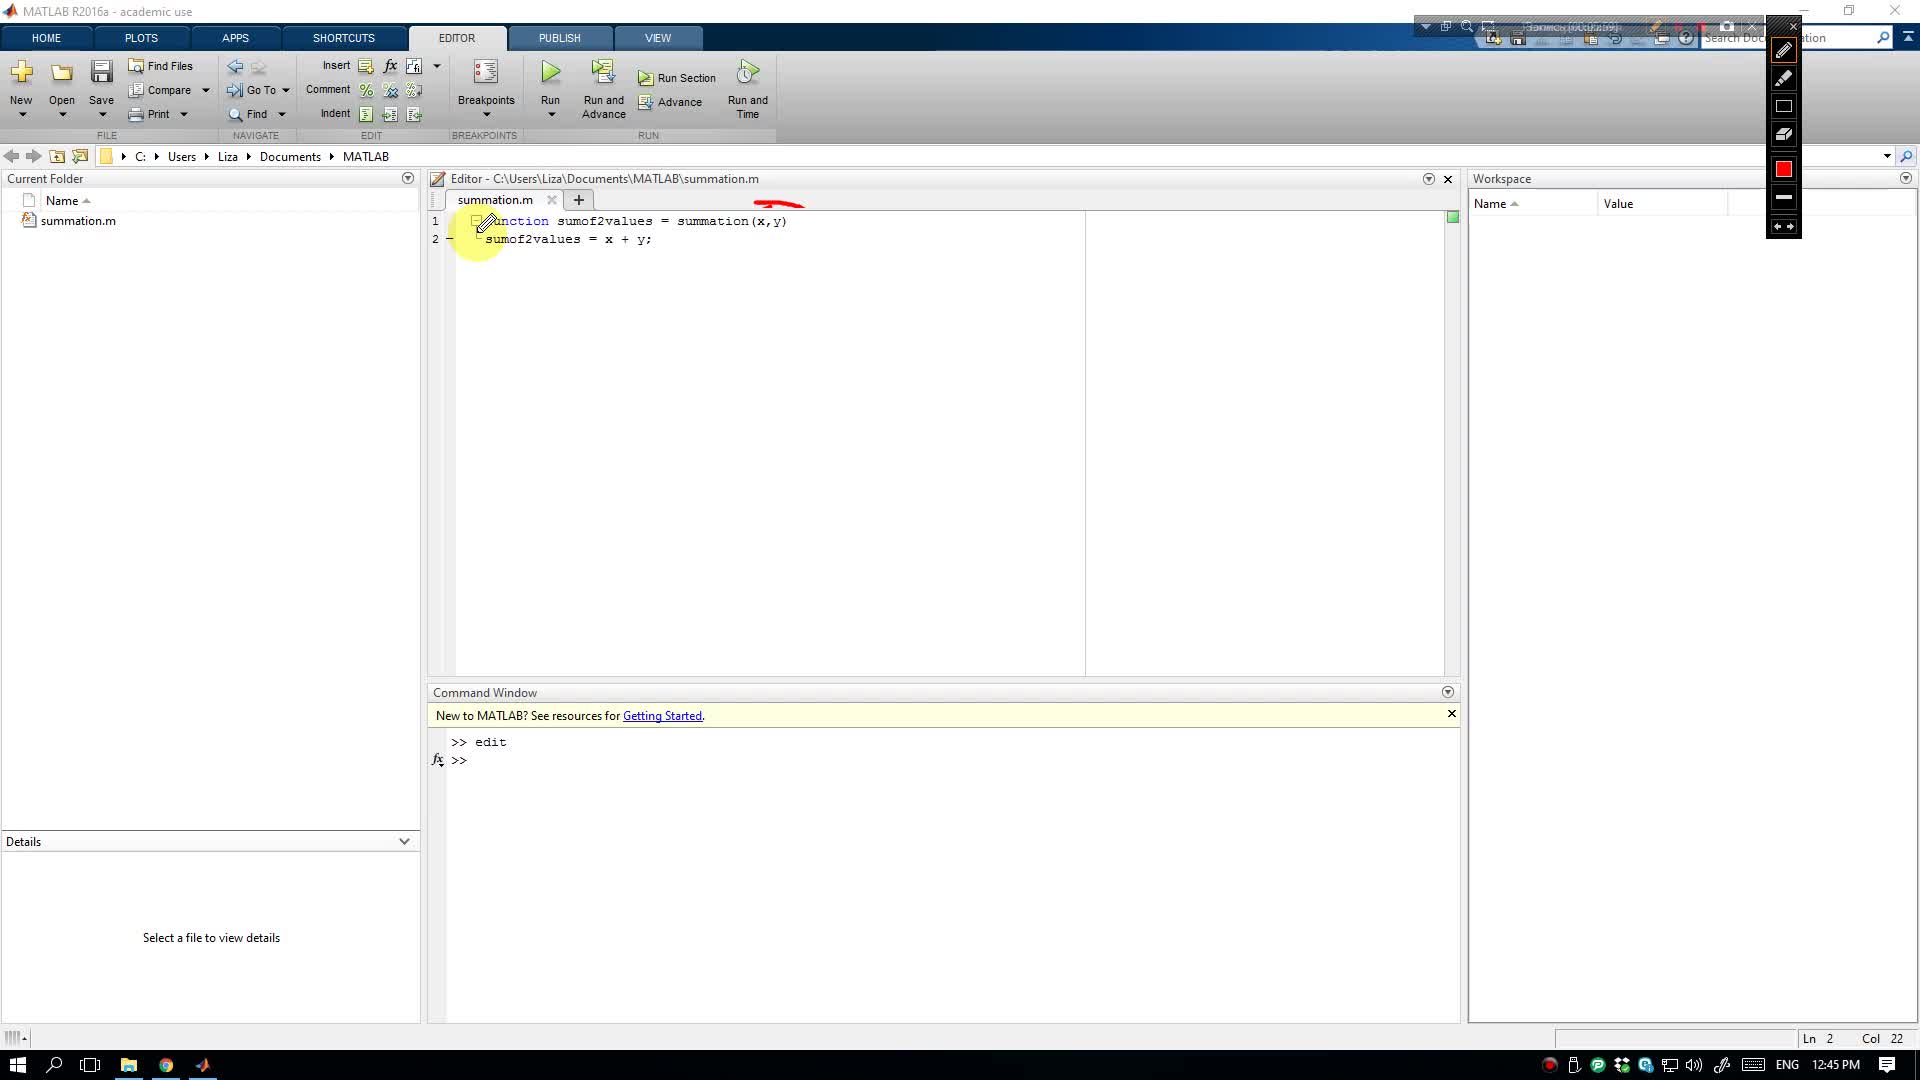The image size is (1920, 1080).
Task: Click the Save floppy disk icon
Action: (101, 72)
